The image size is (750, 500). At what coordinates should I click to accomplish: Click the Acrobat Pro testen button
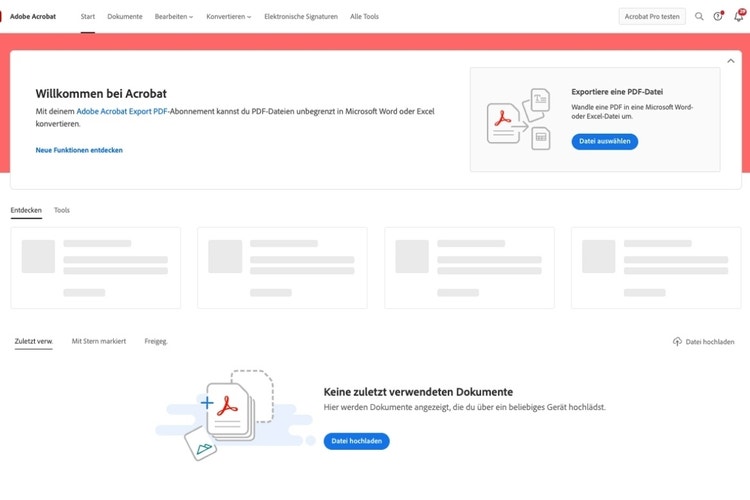[652, 16]
